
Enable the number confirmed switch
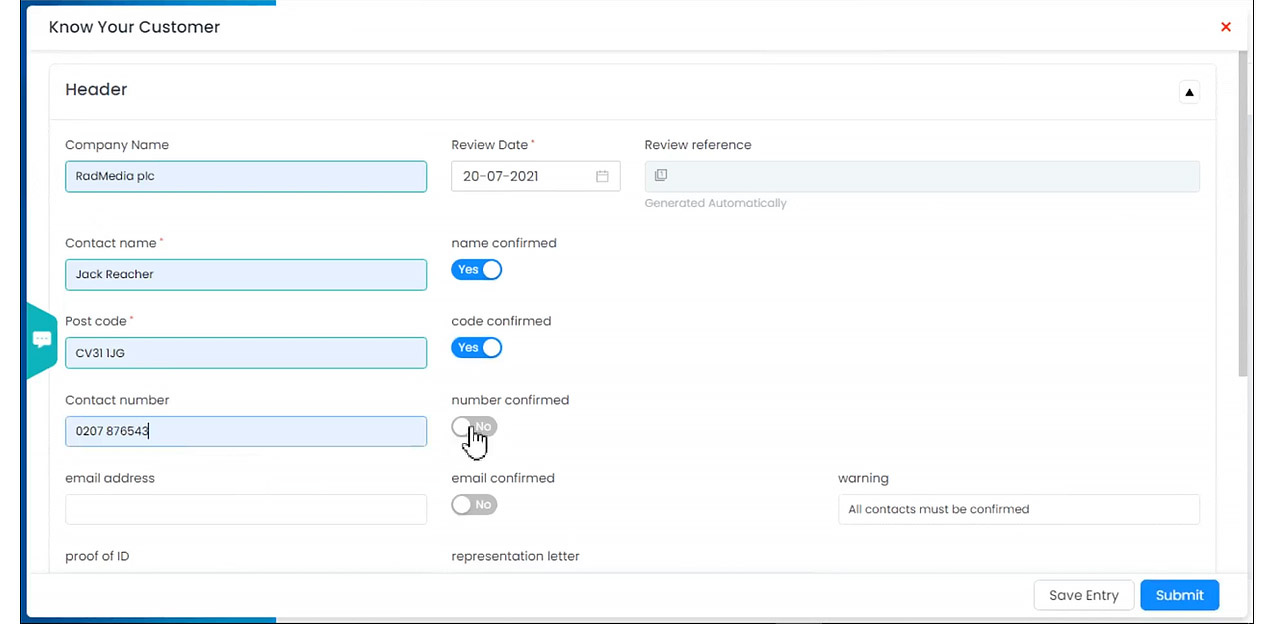pos(474,427)
